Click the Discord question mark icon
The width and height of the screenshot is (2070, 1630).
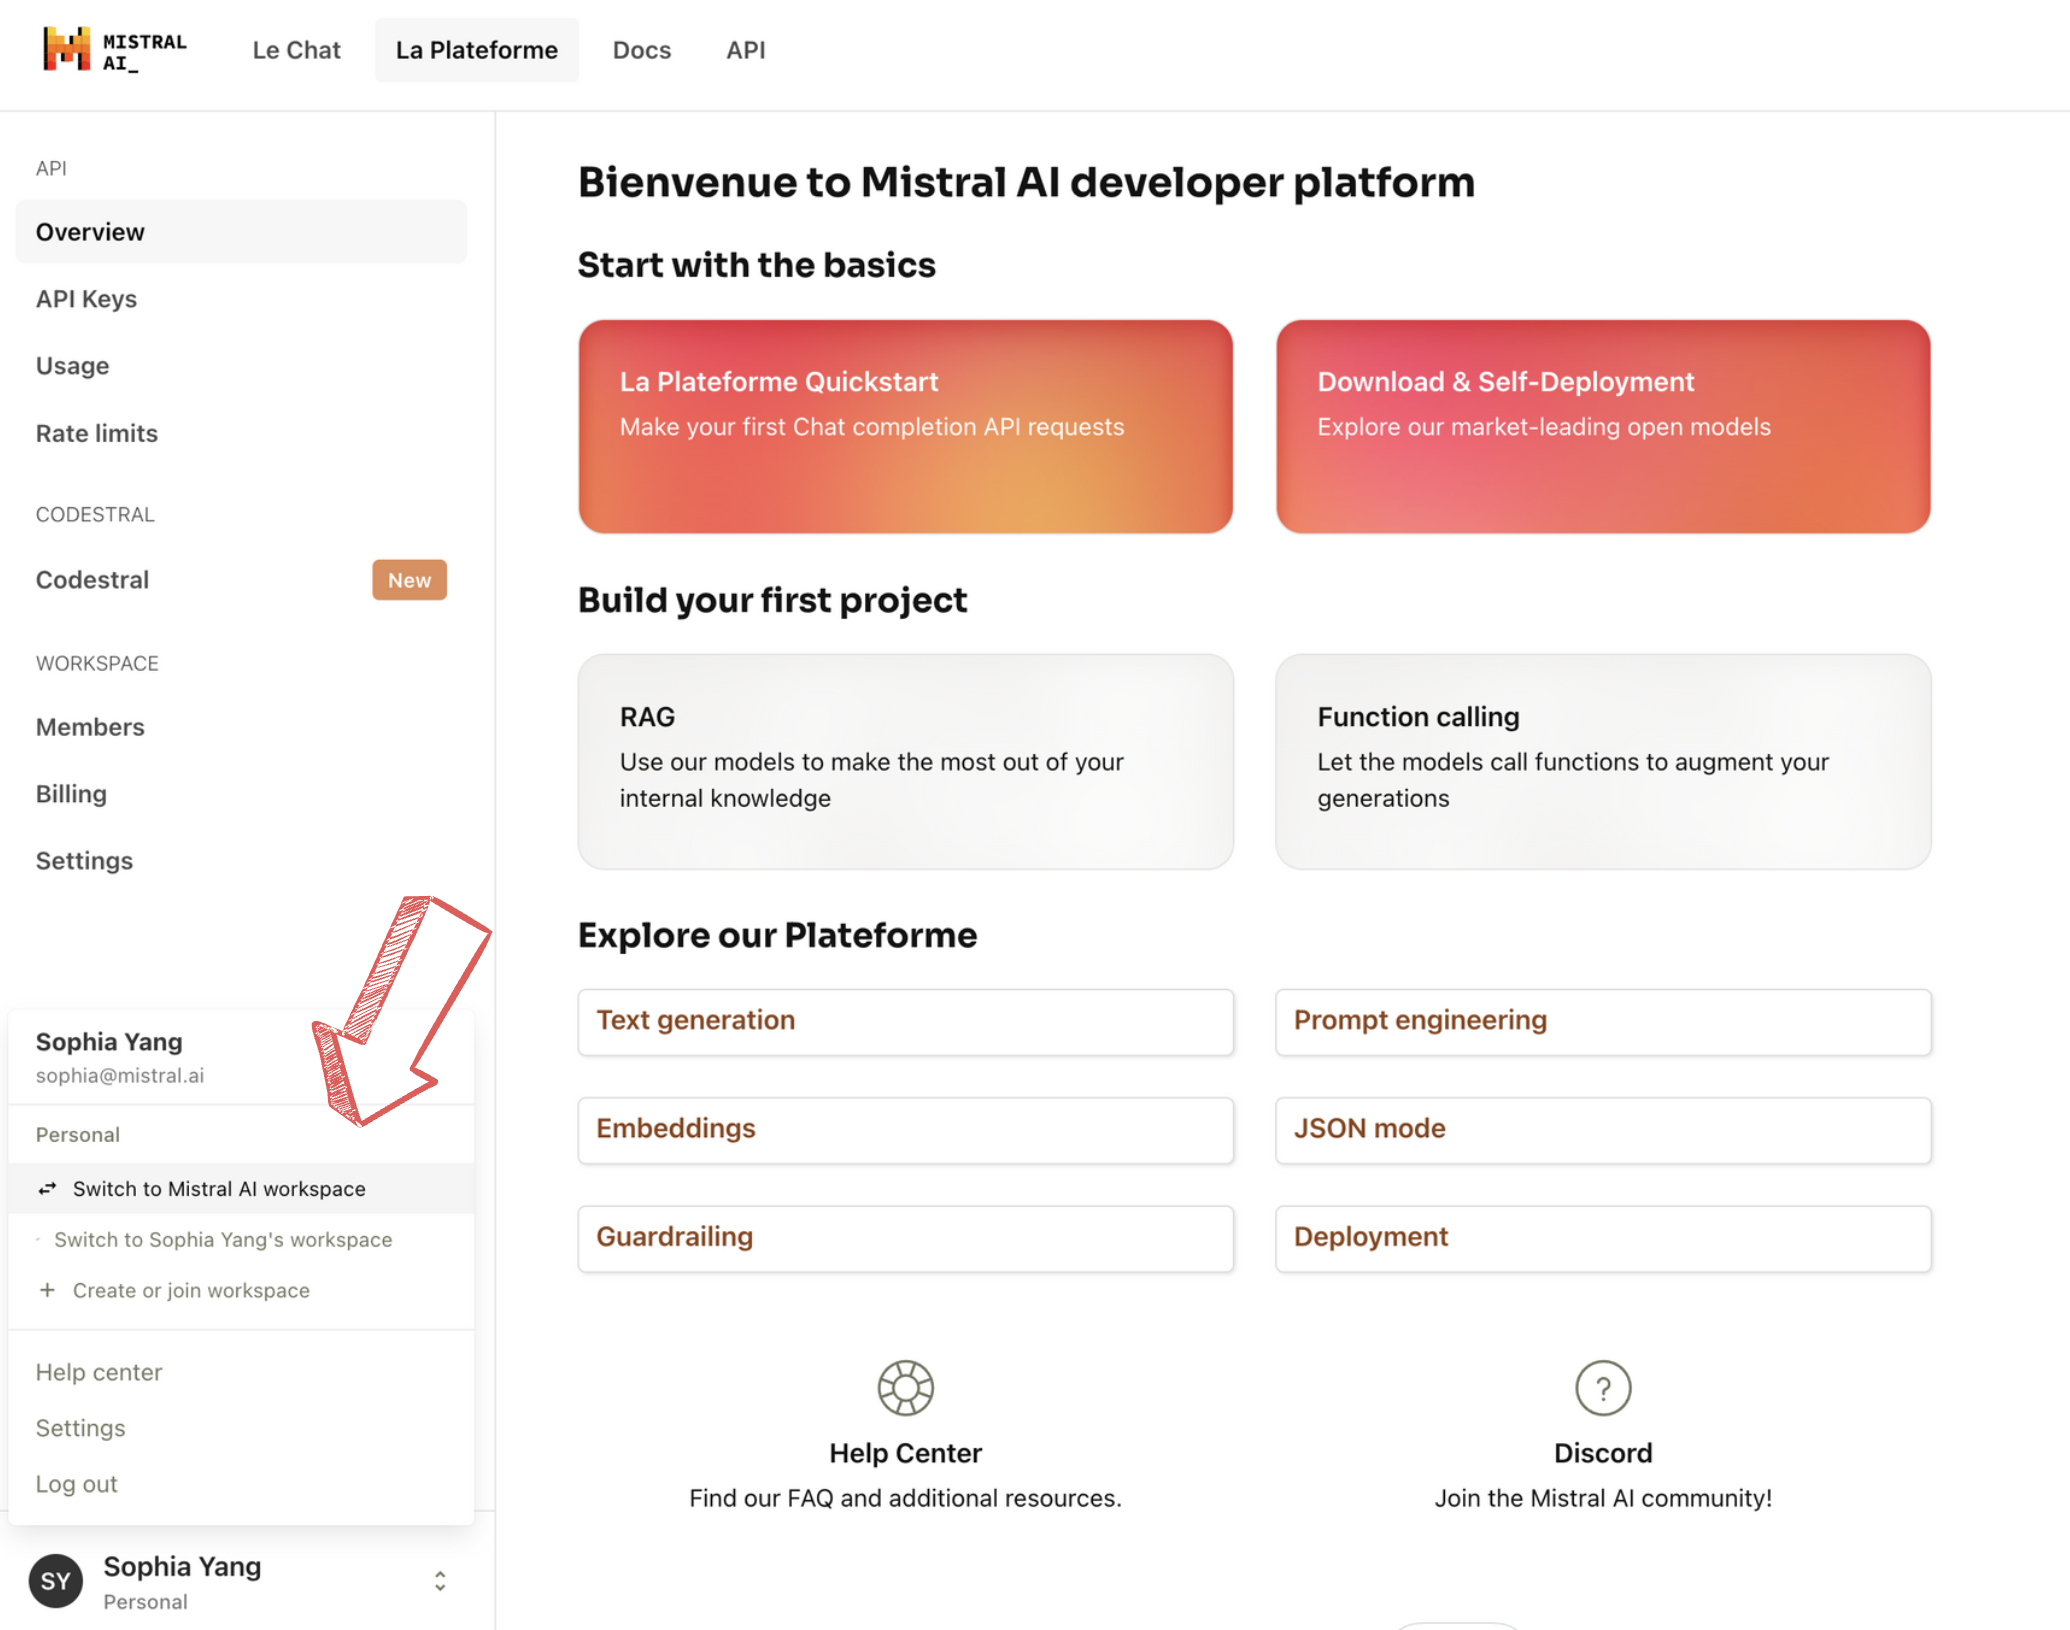pyautogui.click(x=1602, y=1387)
